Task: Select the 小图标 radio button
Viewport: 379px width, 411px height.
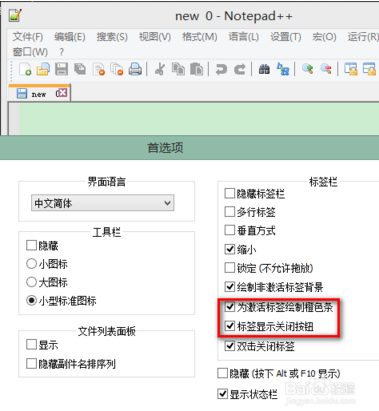Action: click(31, 264)
